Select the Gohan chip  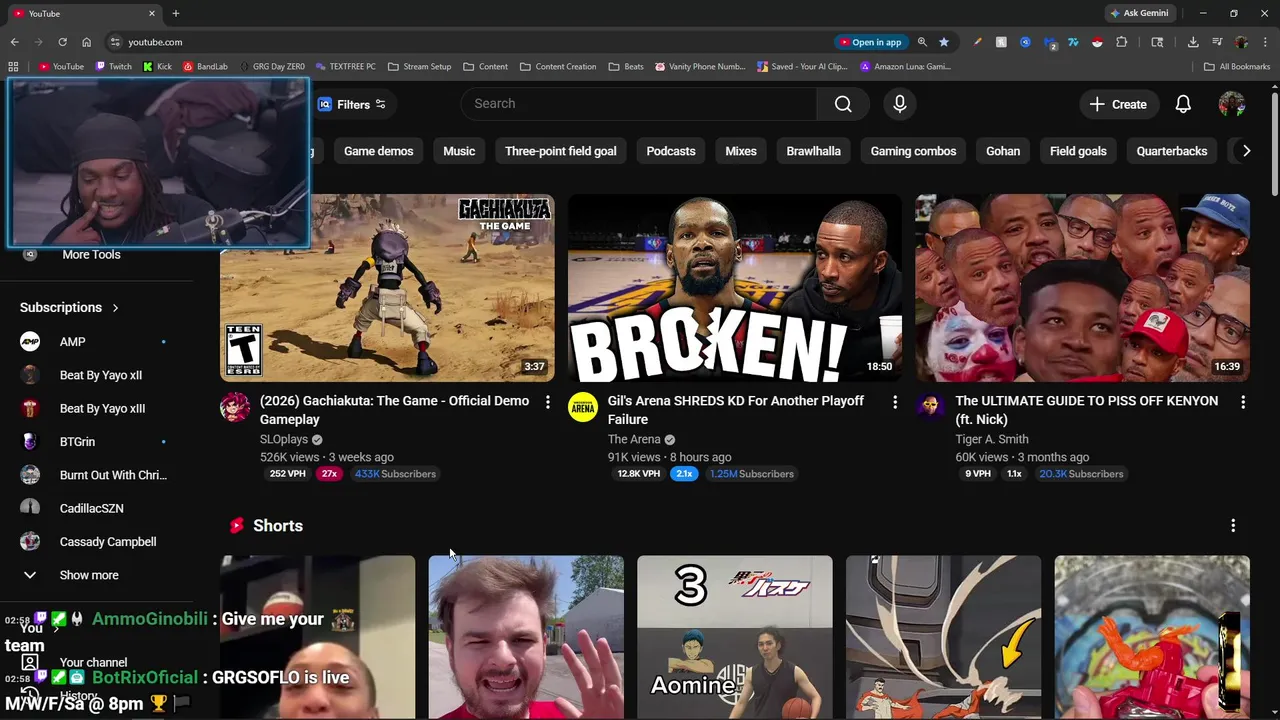click(x=1003, y=151)
